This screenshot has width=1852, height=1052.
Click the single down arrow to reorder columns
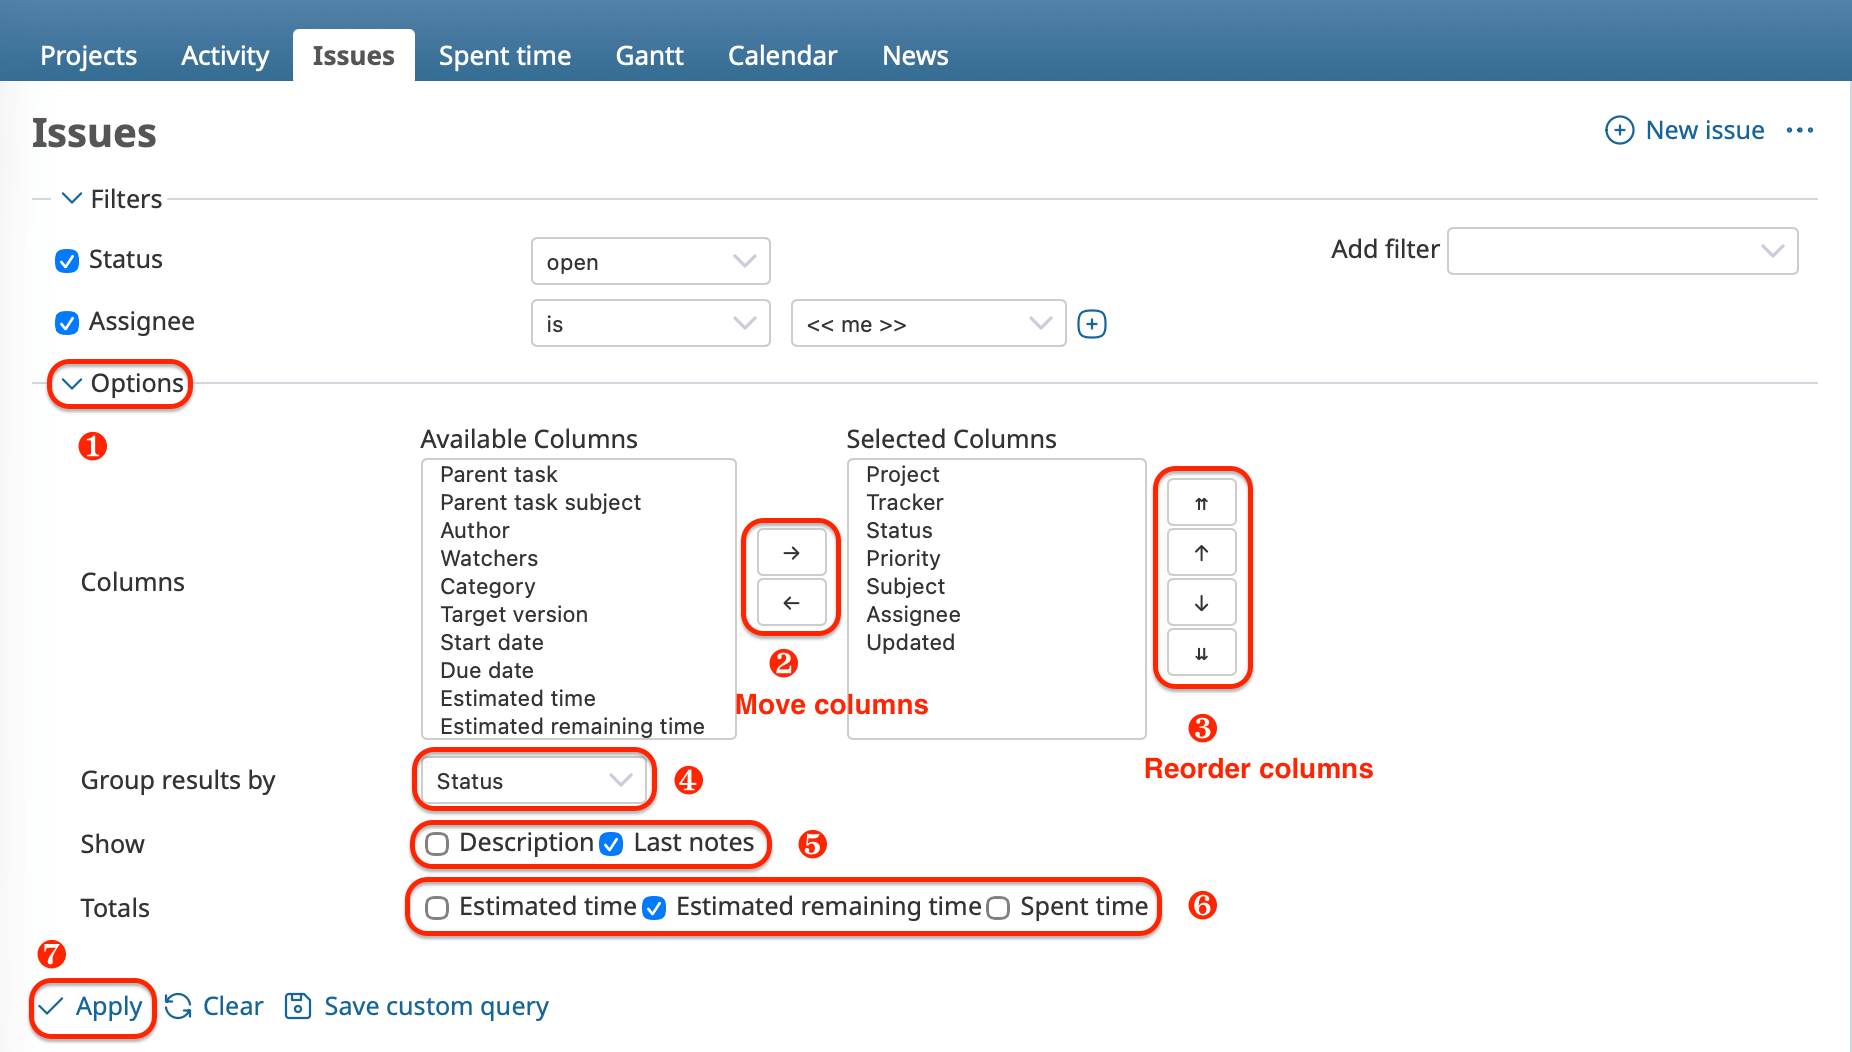pyautogui.click(x=1200, y=602)
